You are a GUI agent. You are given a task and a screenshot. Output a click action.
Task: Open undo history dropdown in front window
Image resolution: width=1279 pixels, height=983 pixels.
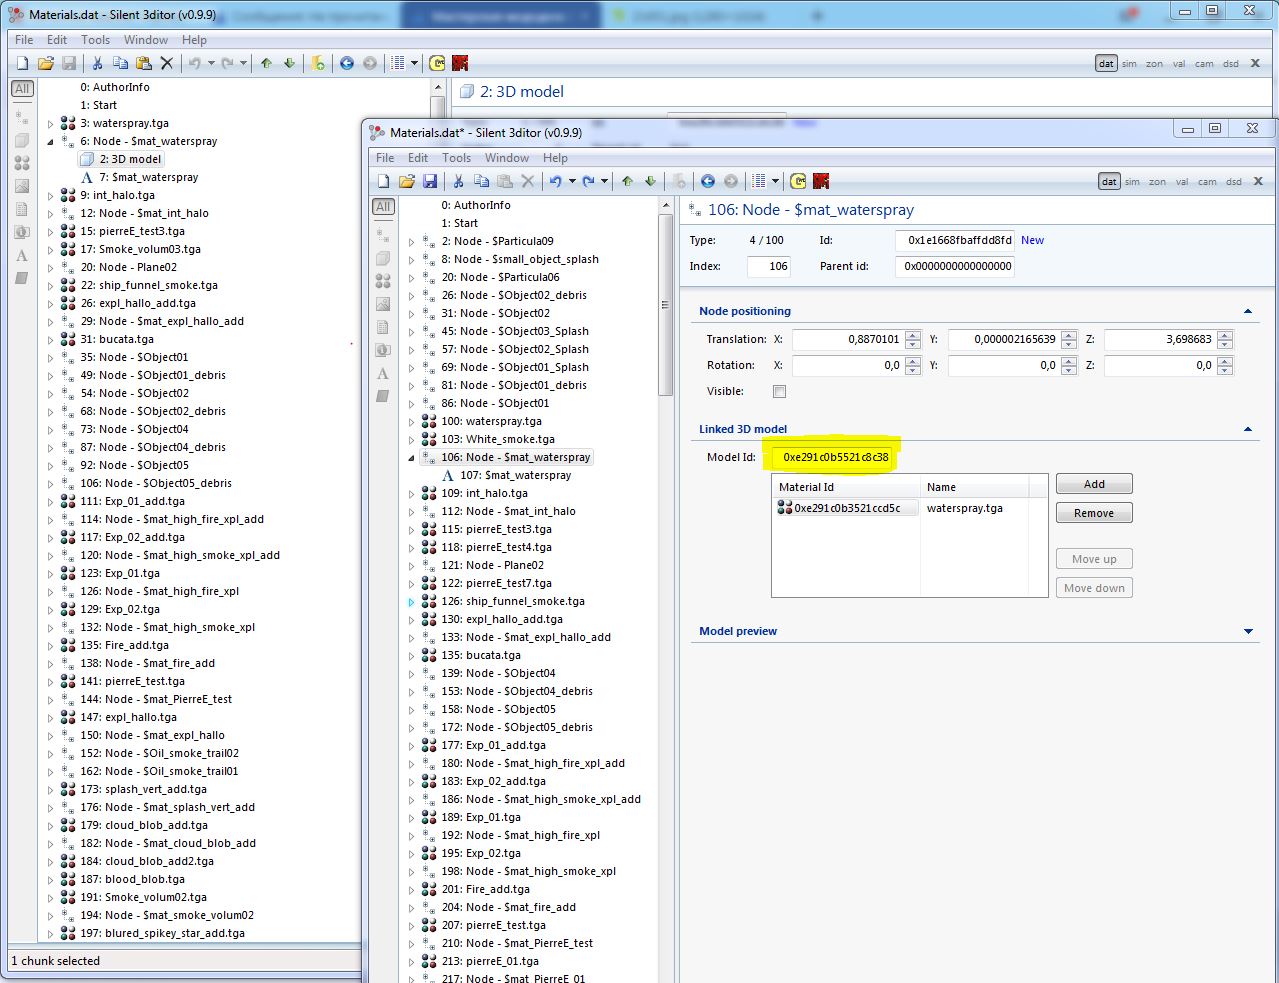[572, 182]
